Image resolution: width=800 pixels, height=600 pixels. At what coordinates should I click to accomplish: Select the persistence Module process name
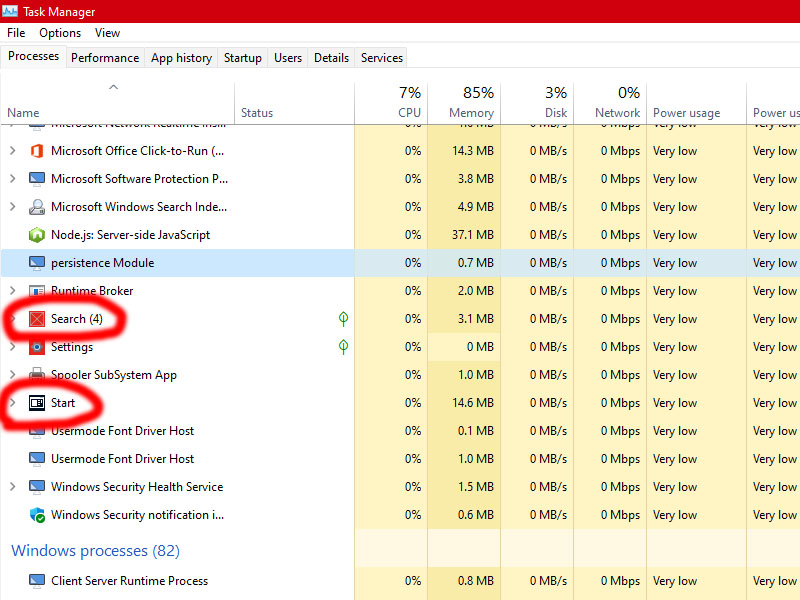click(x=103, y=263)
